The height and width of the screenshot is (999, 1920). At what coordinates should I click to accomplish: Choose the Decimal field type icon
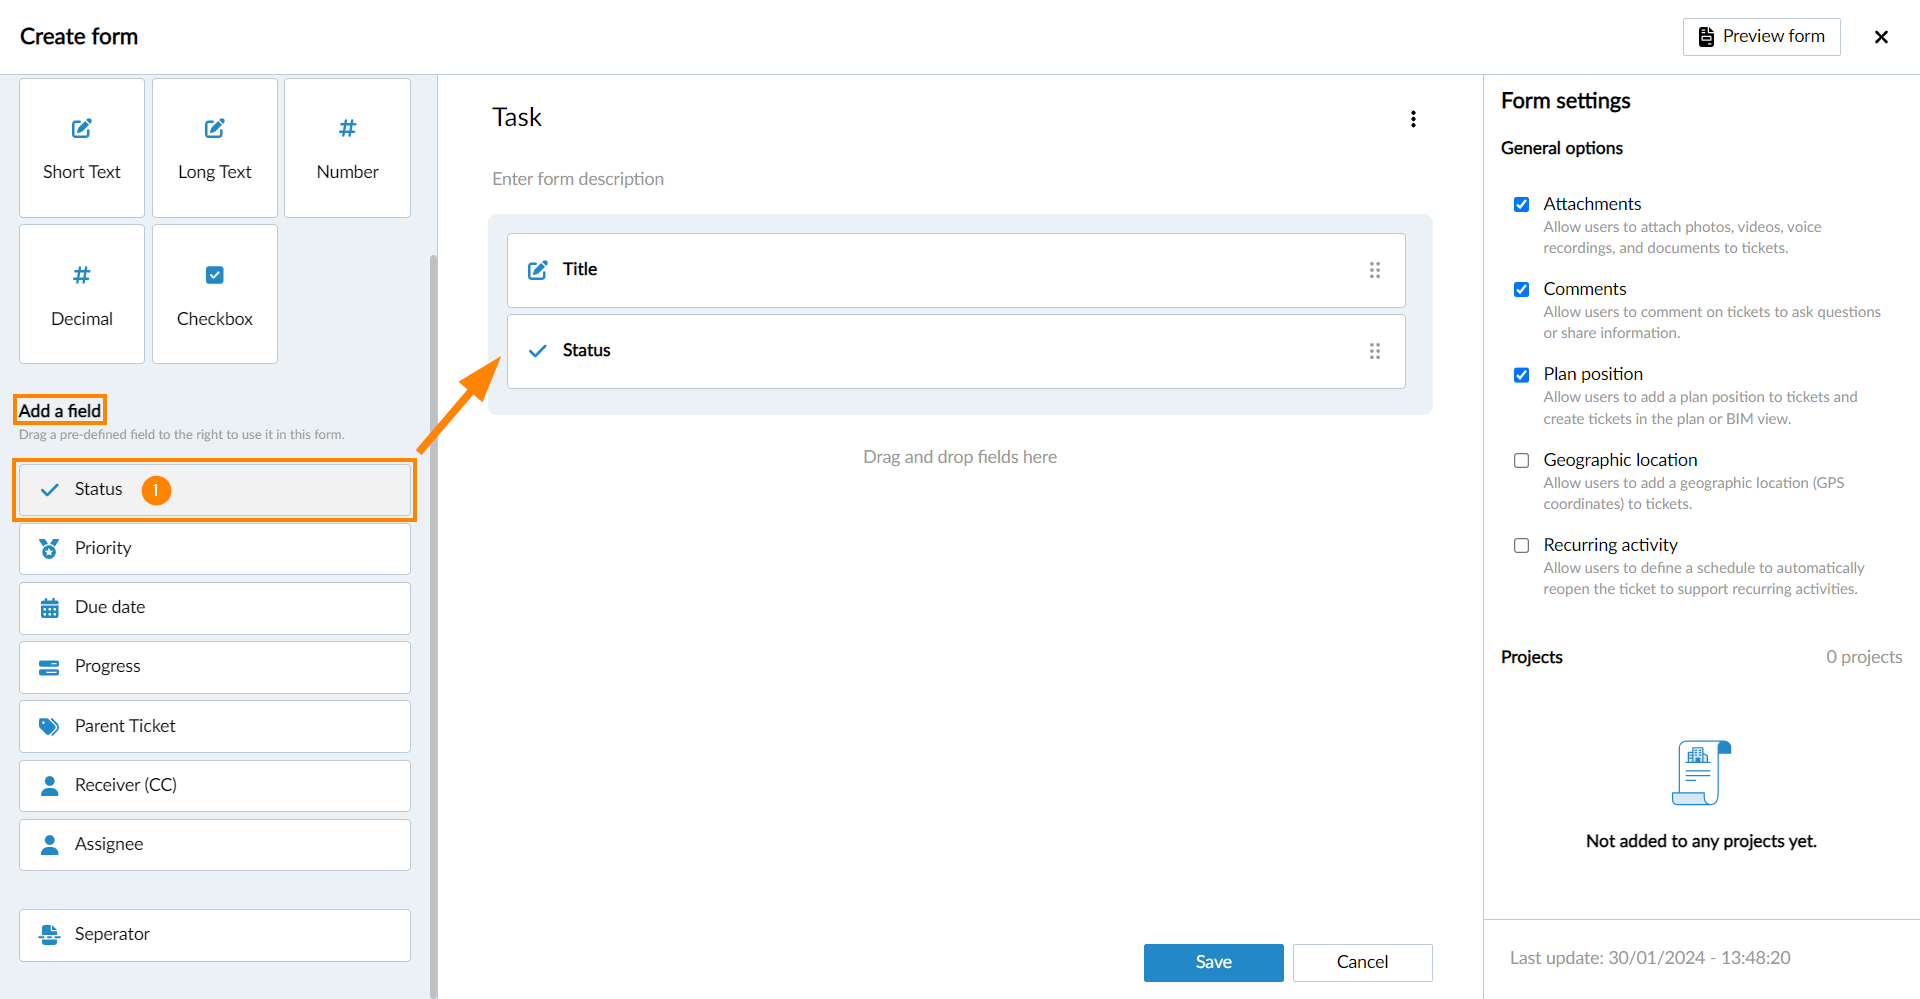coord(82,275)
